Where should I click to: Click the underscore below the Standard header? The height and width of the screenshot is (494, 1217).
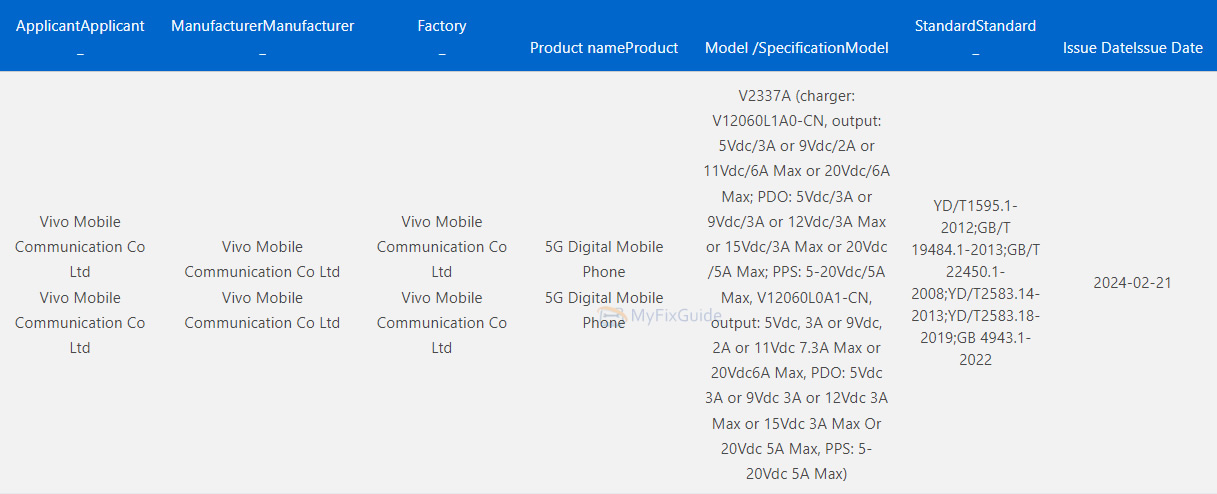[x=975, y=51]
